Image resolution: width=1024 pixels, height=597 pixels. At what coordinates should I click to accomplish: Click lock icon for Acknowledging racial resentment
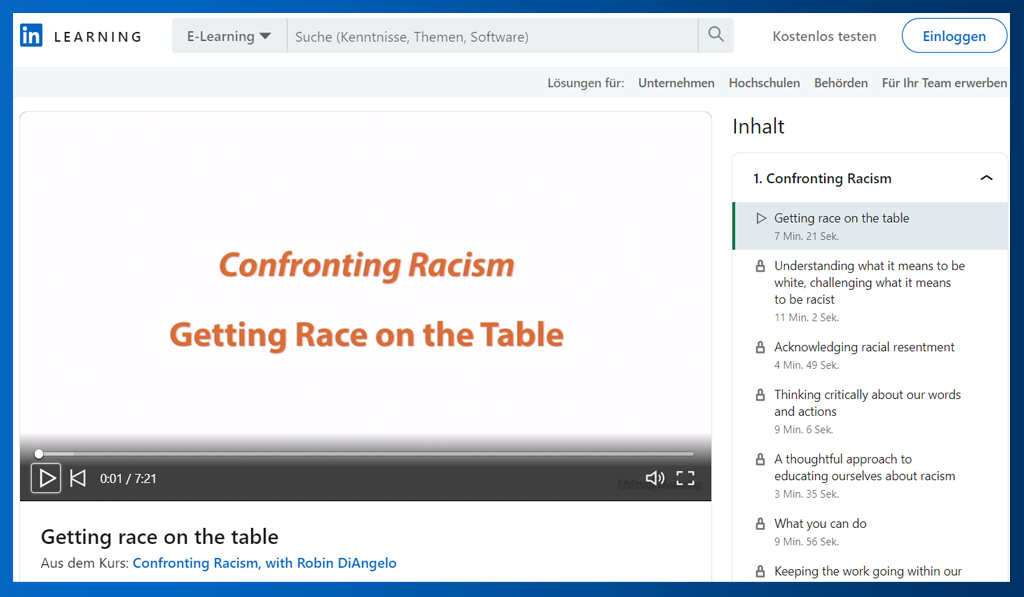click(760, 347)
